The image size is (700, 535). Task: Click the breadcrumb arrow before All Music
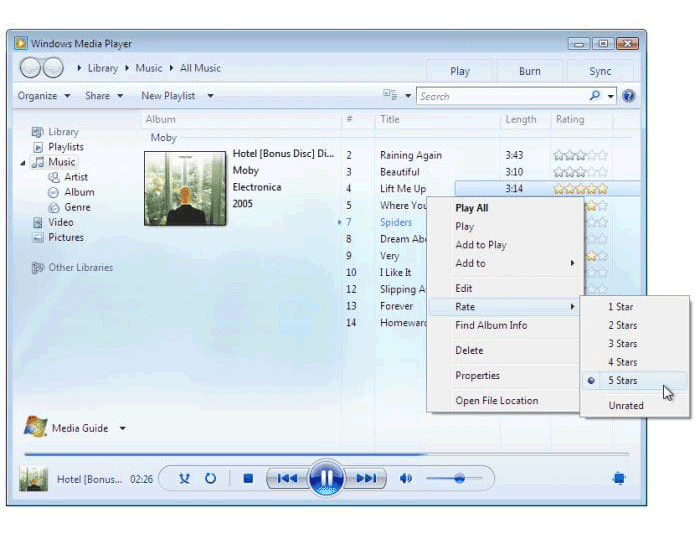[171, 68]
